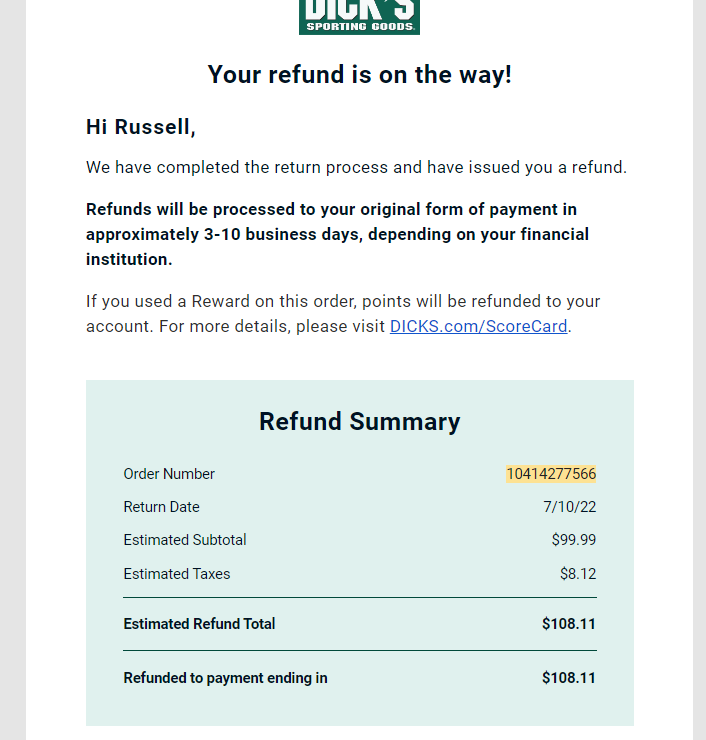The width and height of the screenshot is (706, 740).
Task: Click the $108.11 Estimated Refund Total amount
Action: (x=569, y=624)
